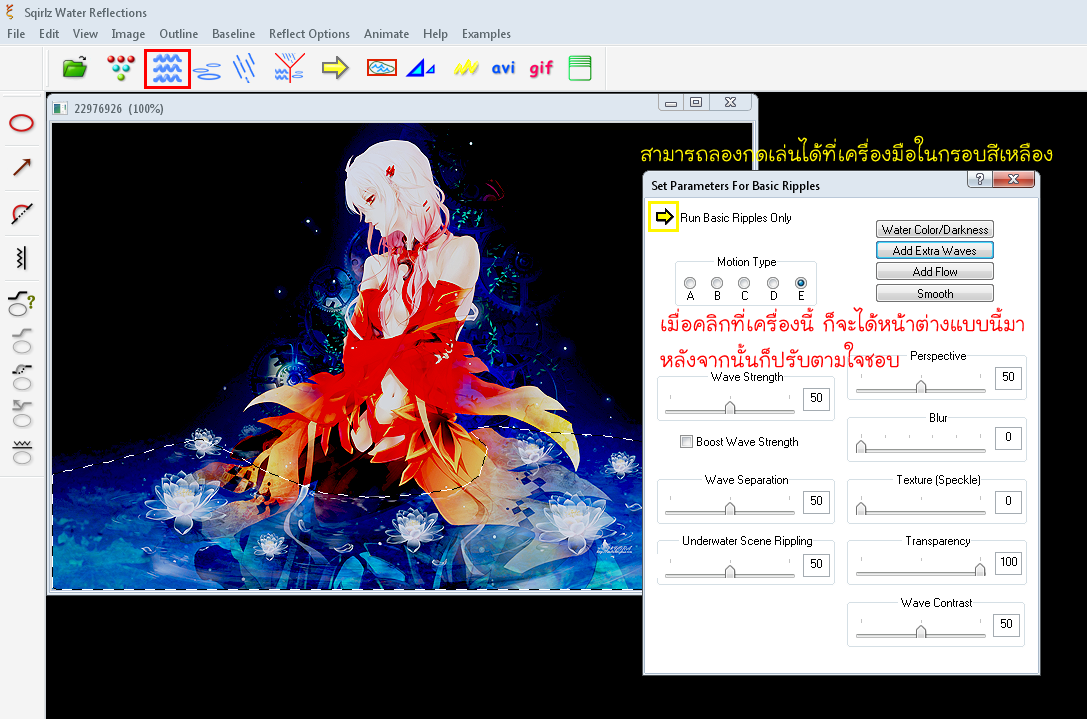Click the Wave Strength value field

[816, 398]
